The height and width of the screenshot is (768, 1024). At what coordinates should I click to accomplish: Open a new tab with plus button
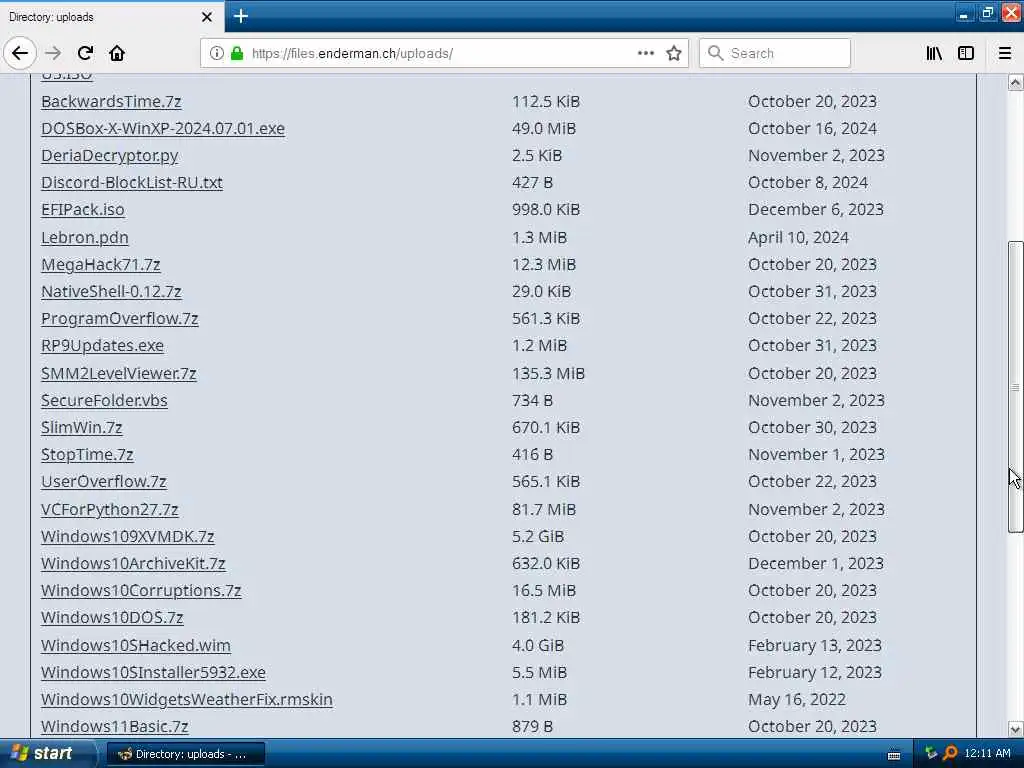(241, 16)
